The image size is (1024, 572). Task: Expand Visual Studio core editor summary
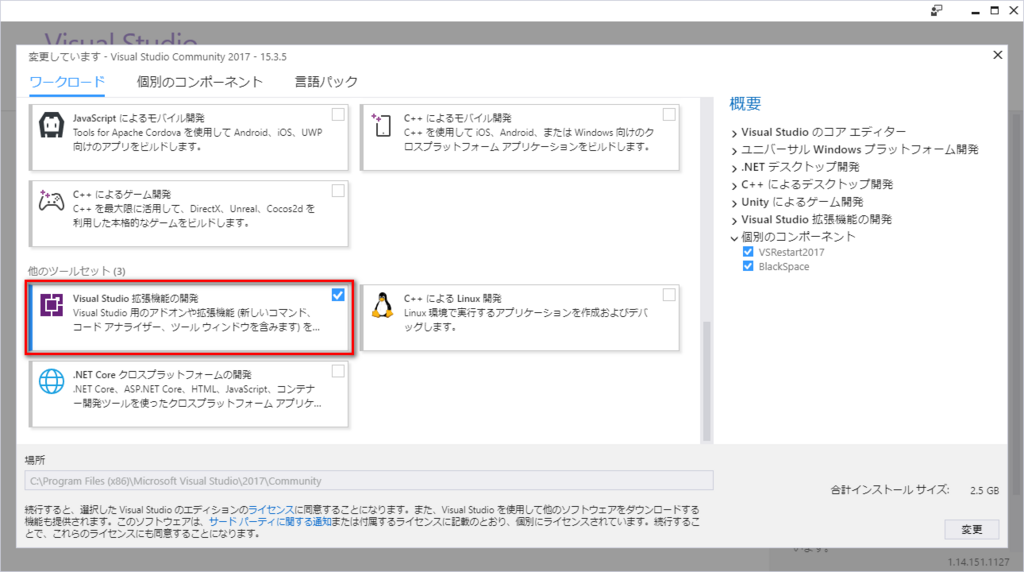pos(734,133)
